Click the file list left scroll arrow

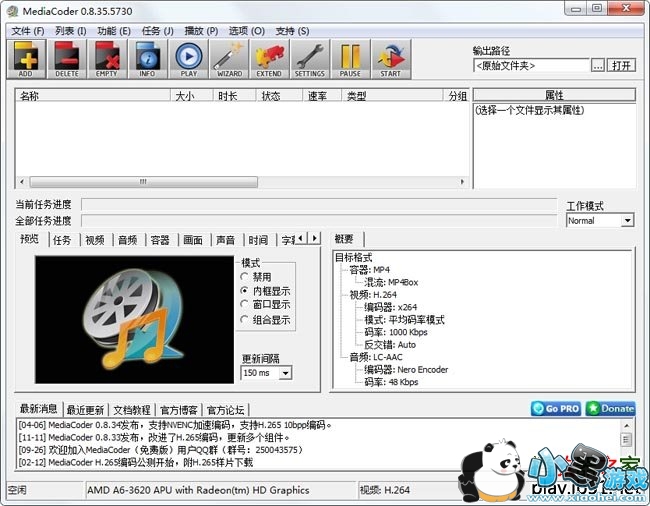tap(22, 182)
